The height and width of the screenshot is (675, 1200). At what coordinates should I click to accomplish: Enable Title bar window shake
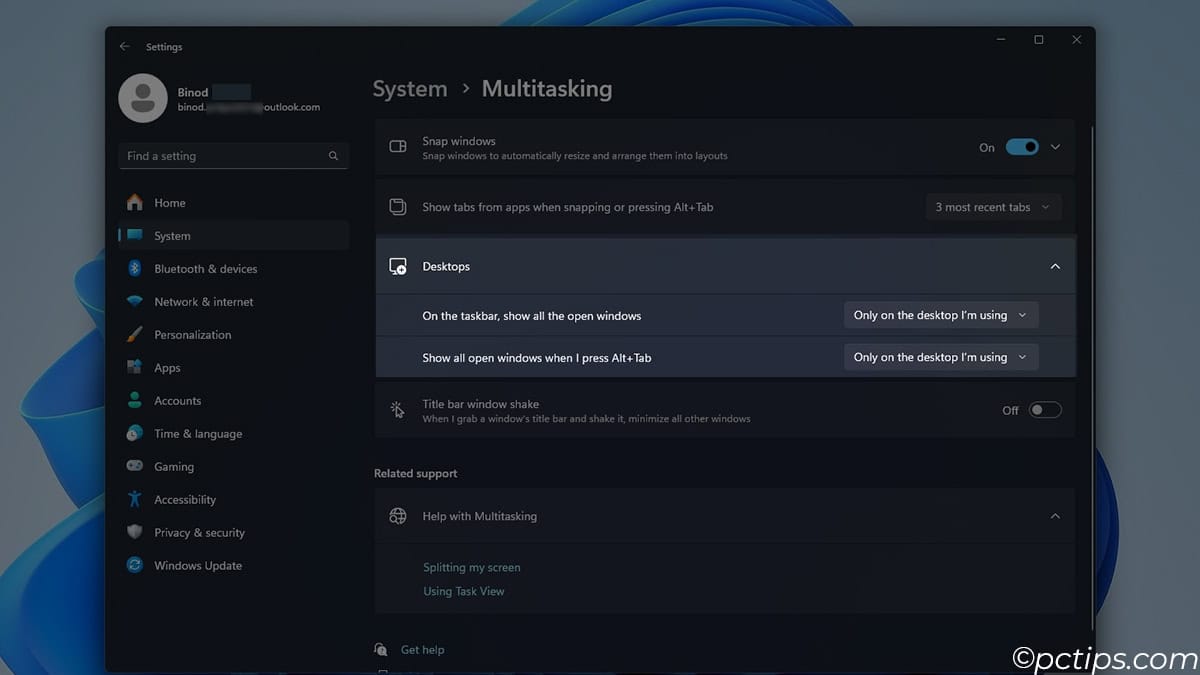click(x=1045, y=410)
